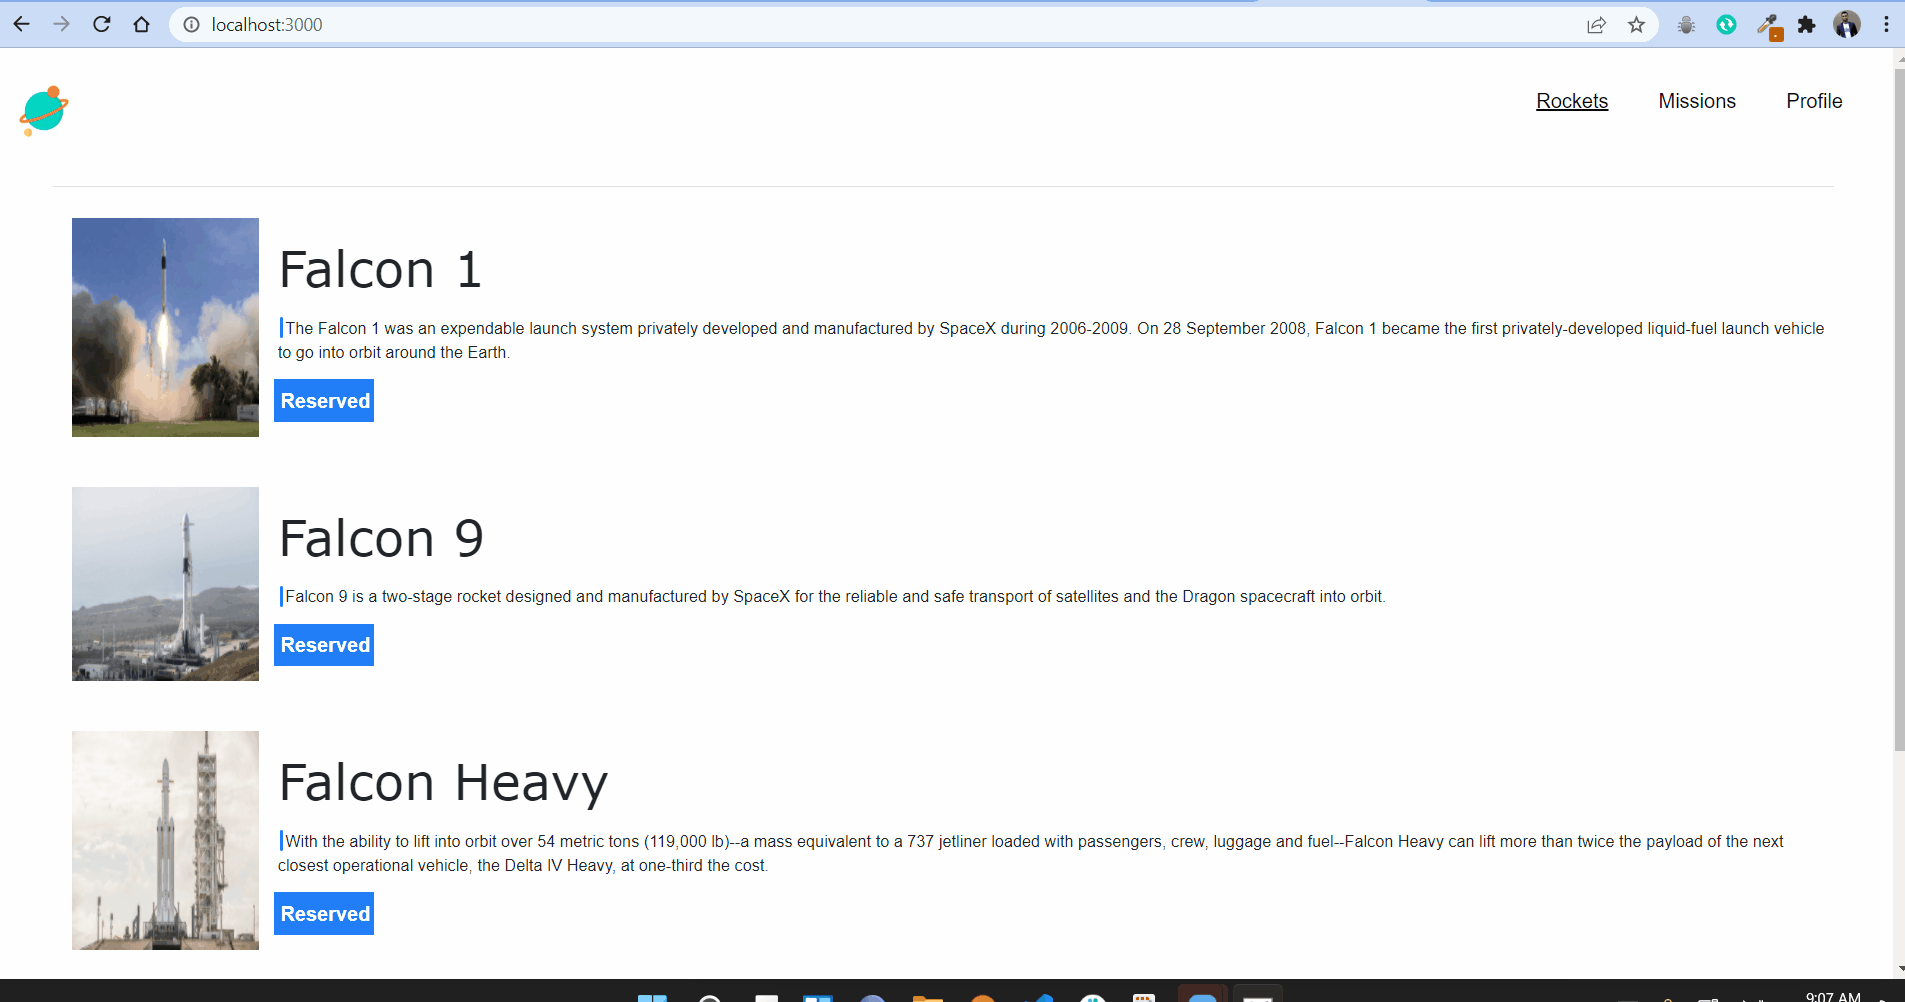Image resolution: width=1905 pixels, height=1002 pixels.
Task: Click the Falcon Heavy rocket image
Action: (x=165, y=840)
